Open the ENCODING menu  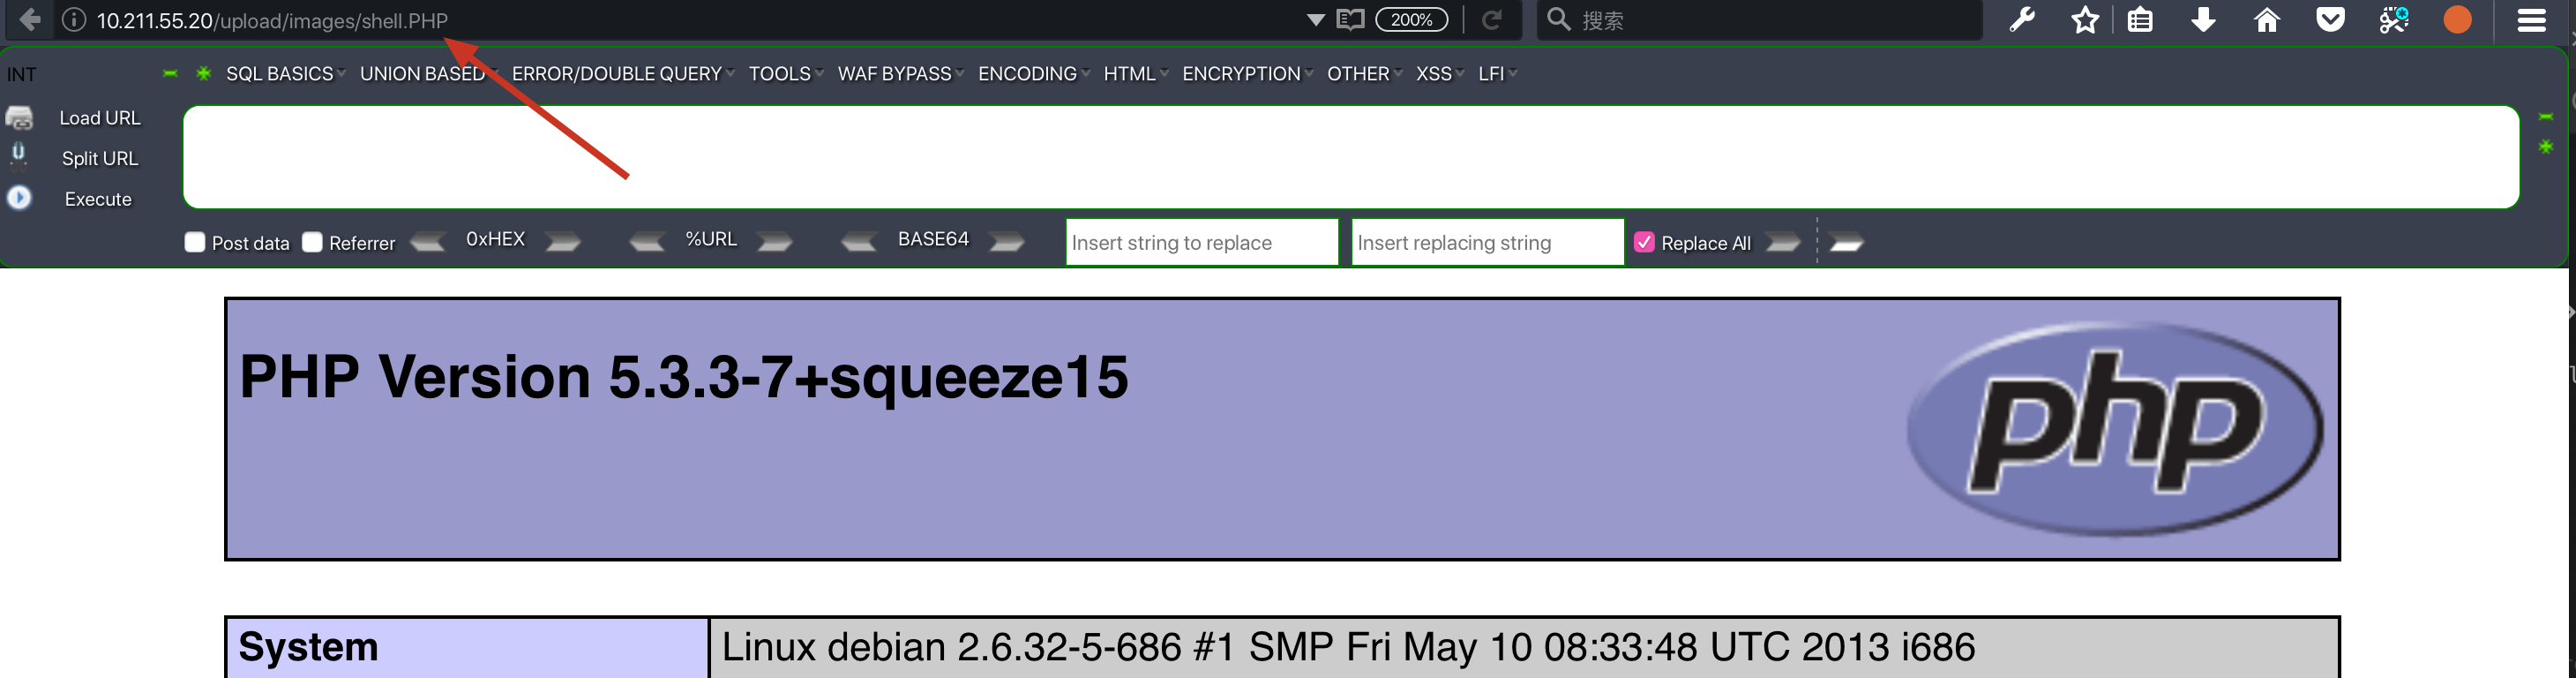1033,74
